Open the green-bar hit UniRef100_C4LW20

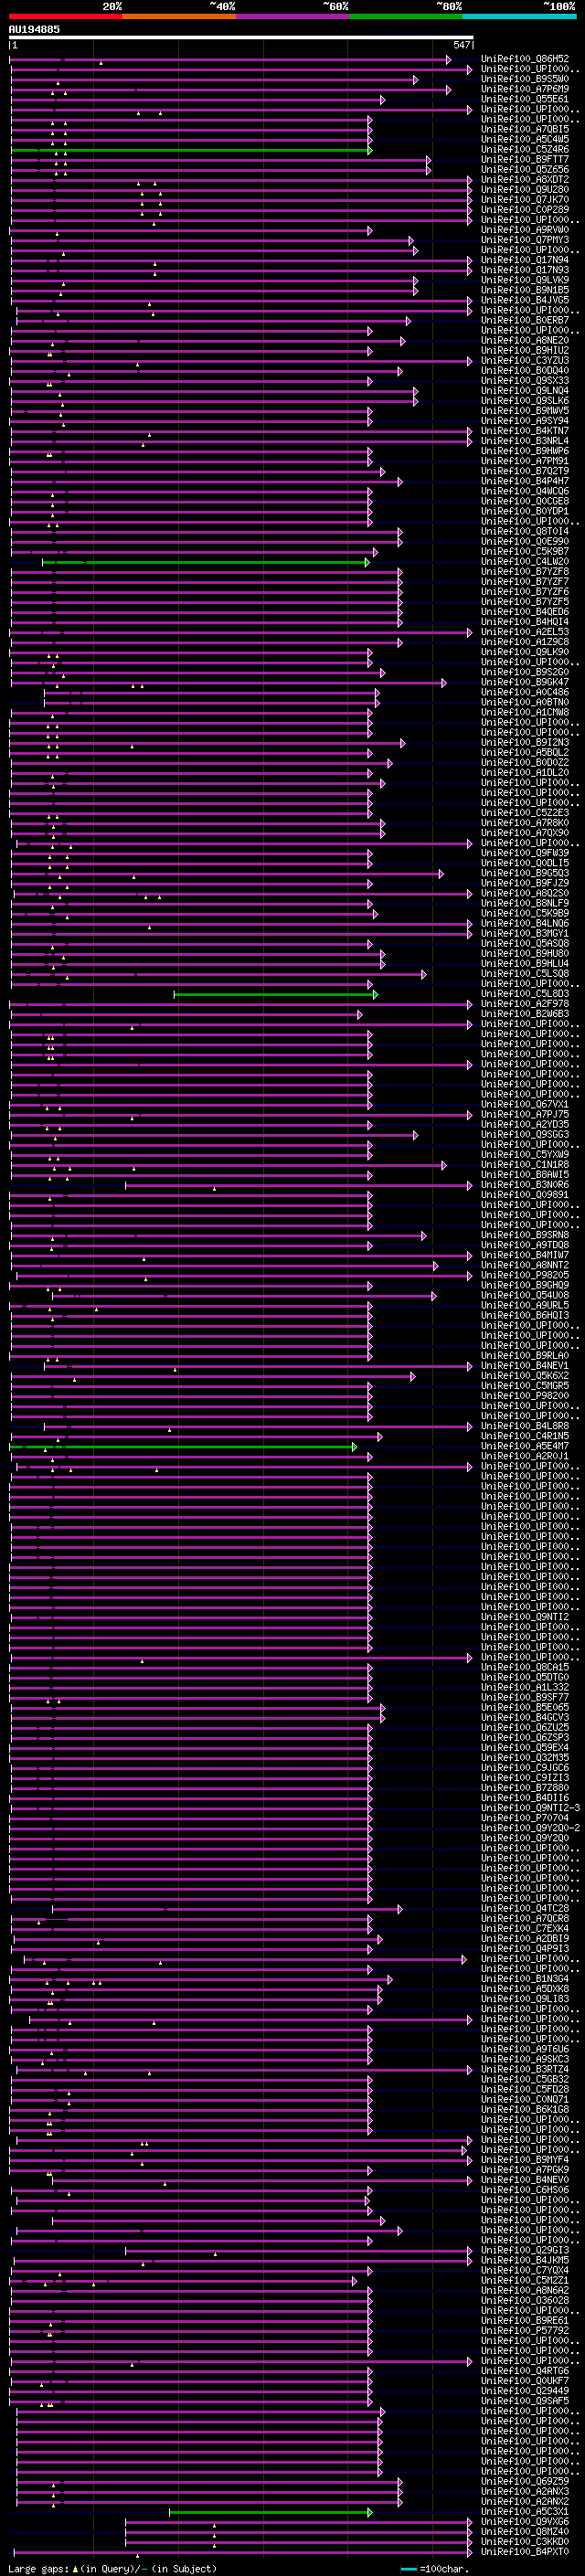pos(525,562)
